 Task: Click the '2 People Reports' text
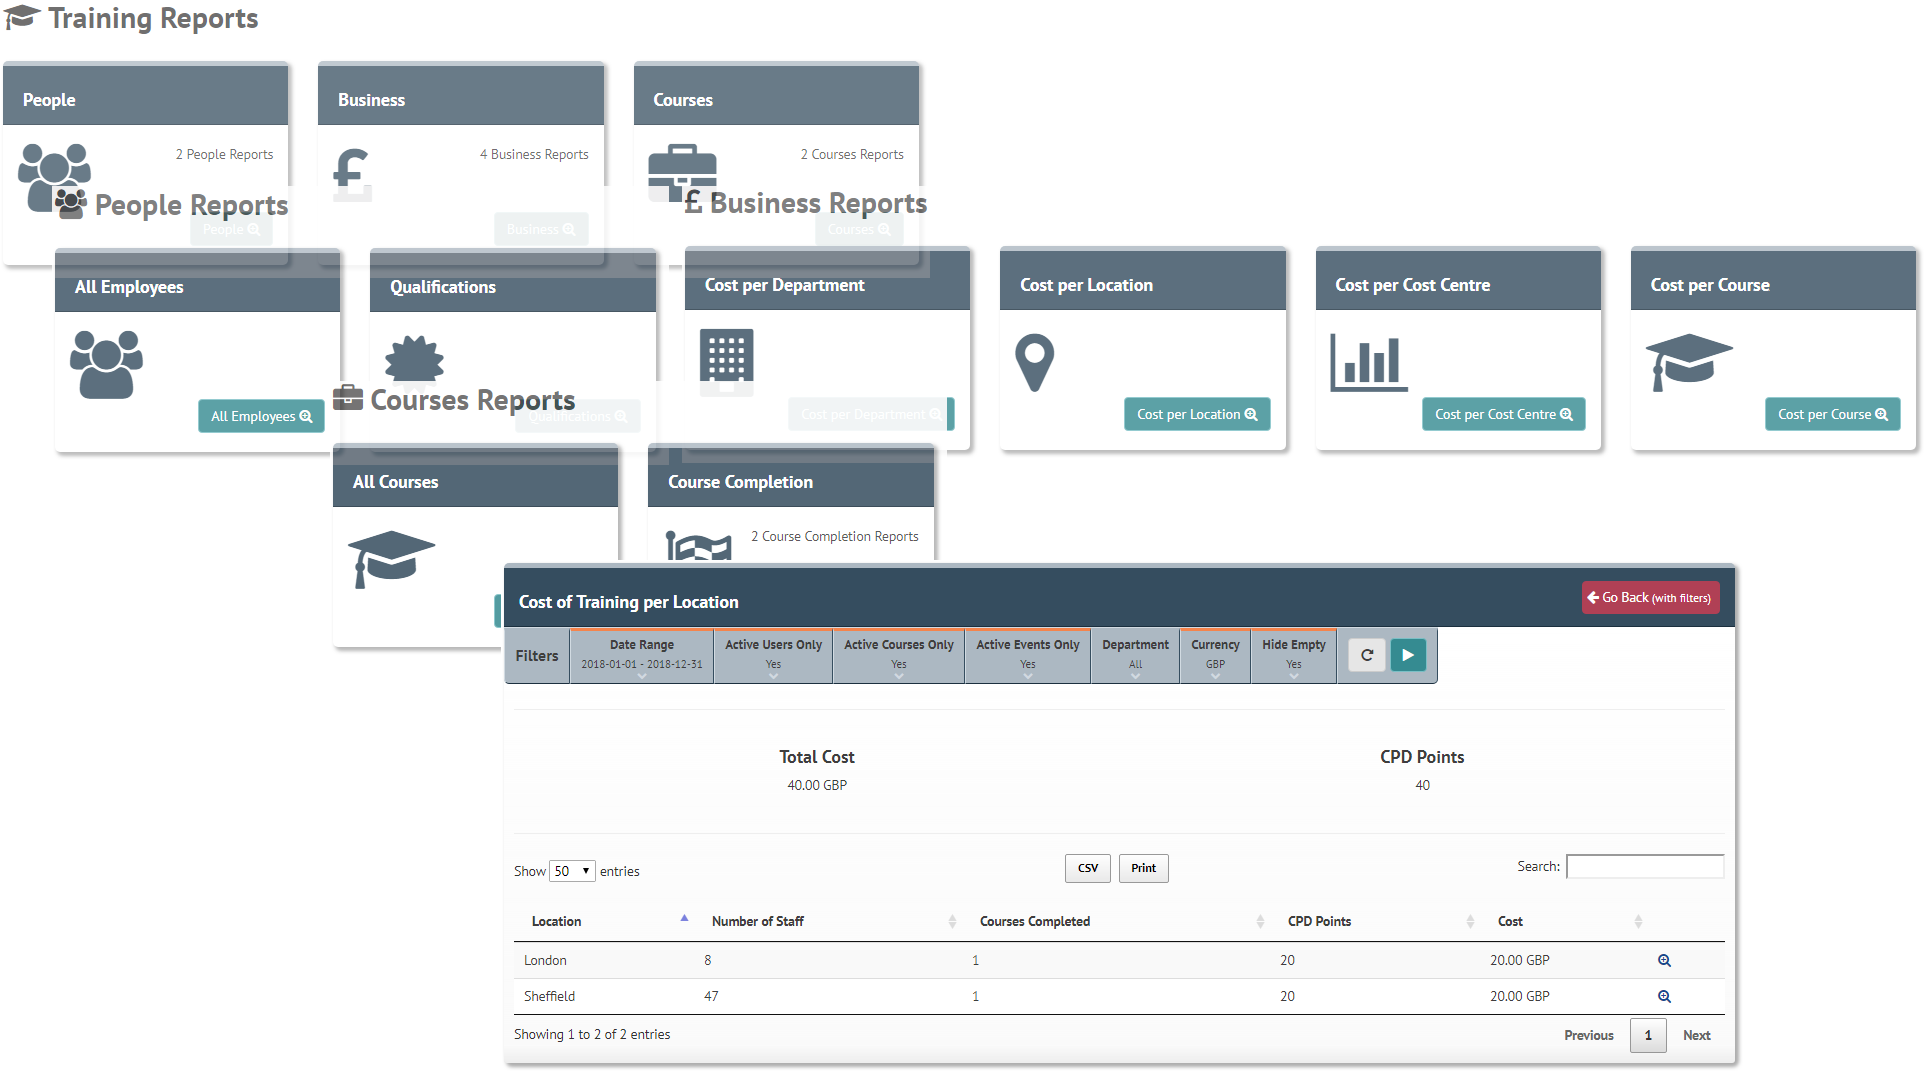224,154
